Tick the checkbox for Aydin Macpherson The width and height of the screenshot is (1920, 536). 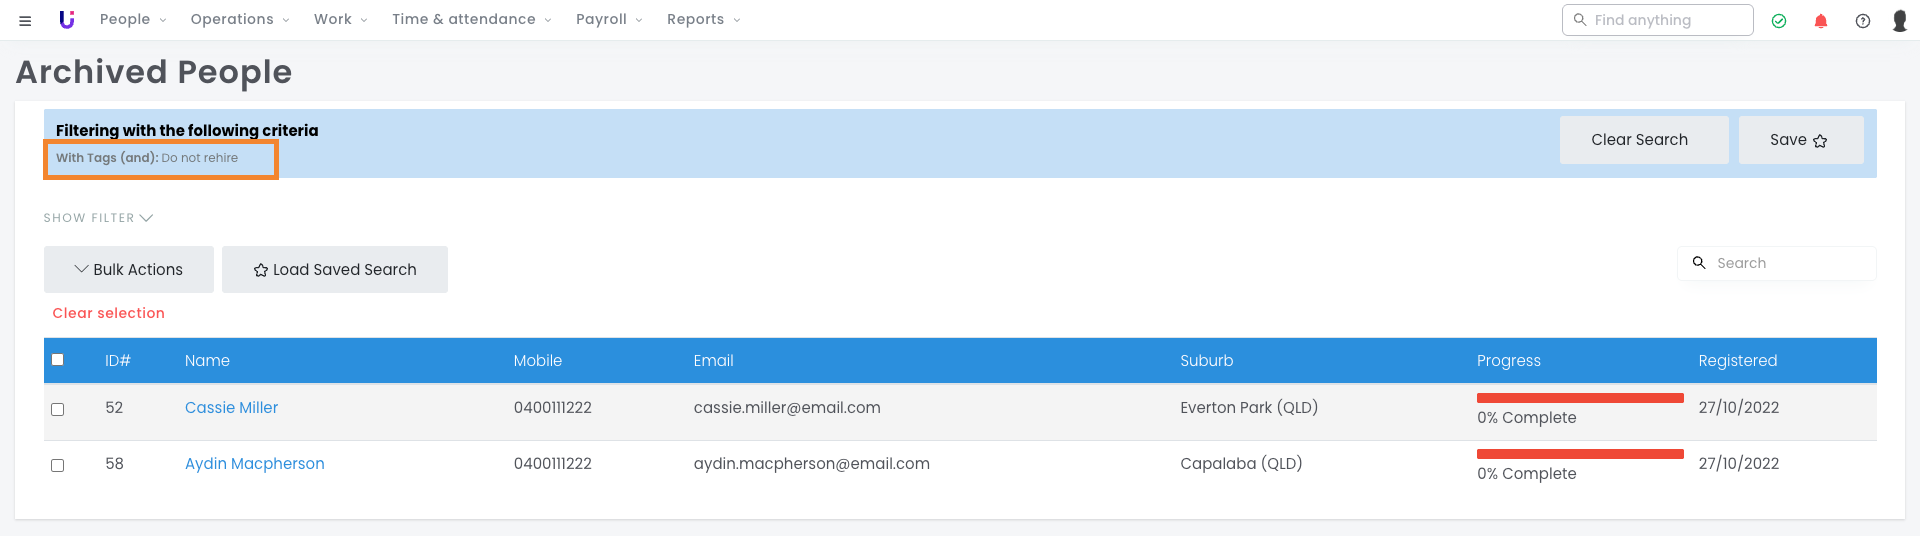(58, 465)
